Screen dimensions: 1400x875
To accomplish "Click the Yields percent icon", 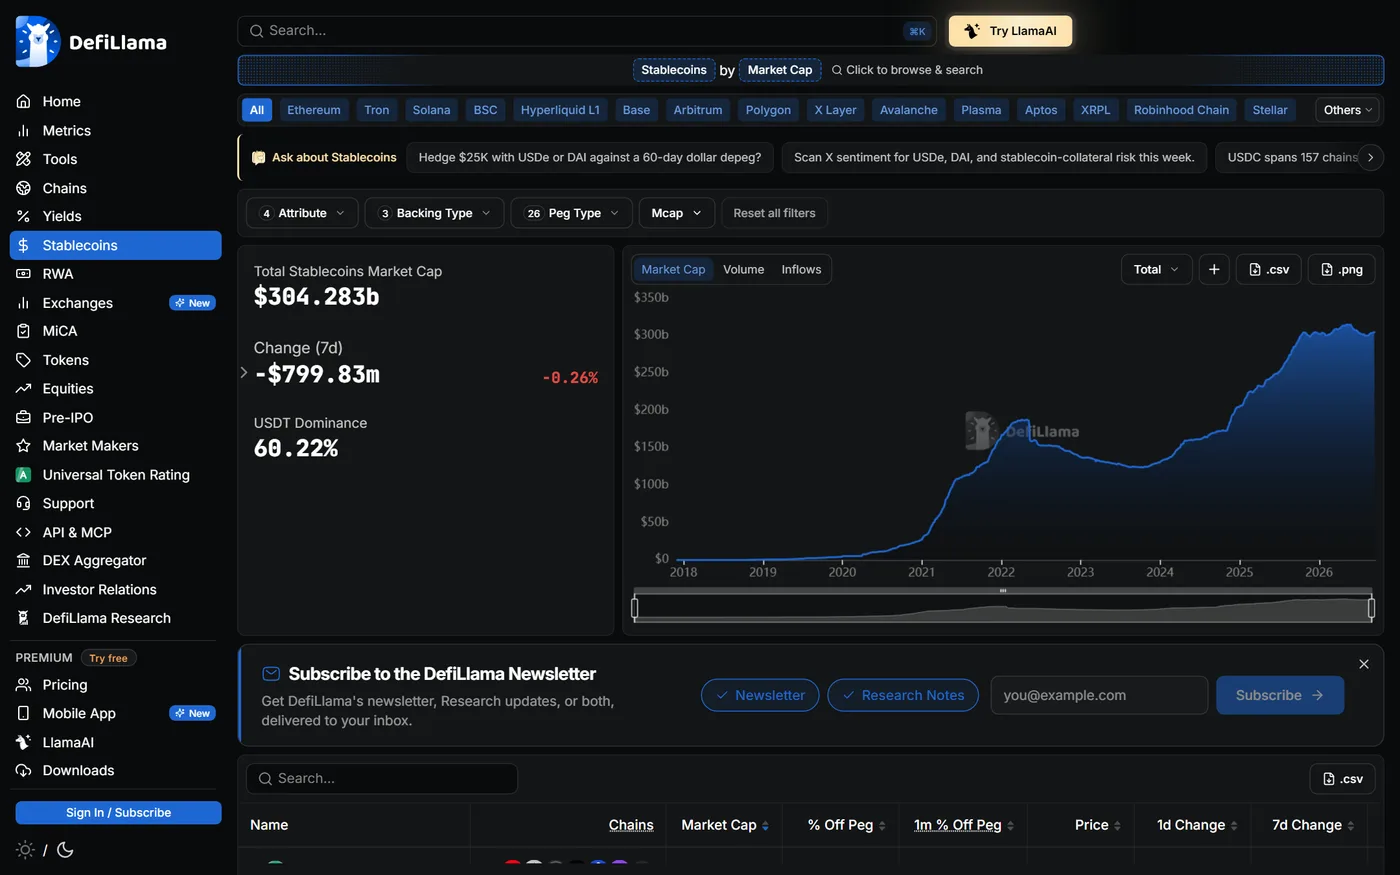I will (23, 216).
